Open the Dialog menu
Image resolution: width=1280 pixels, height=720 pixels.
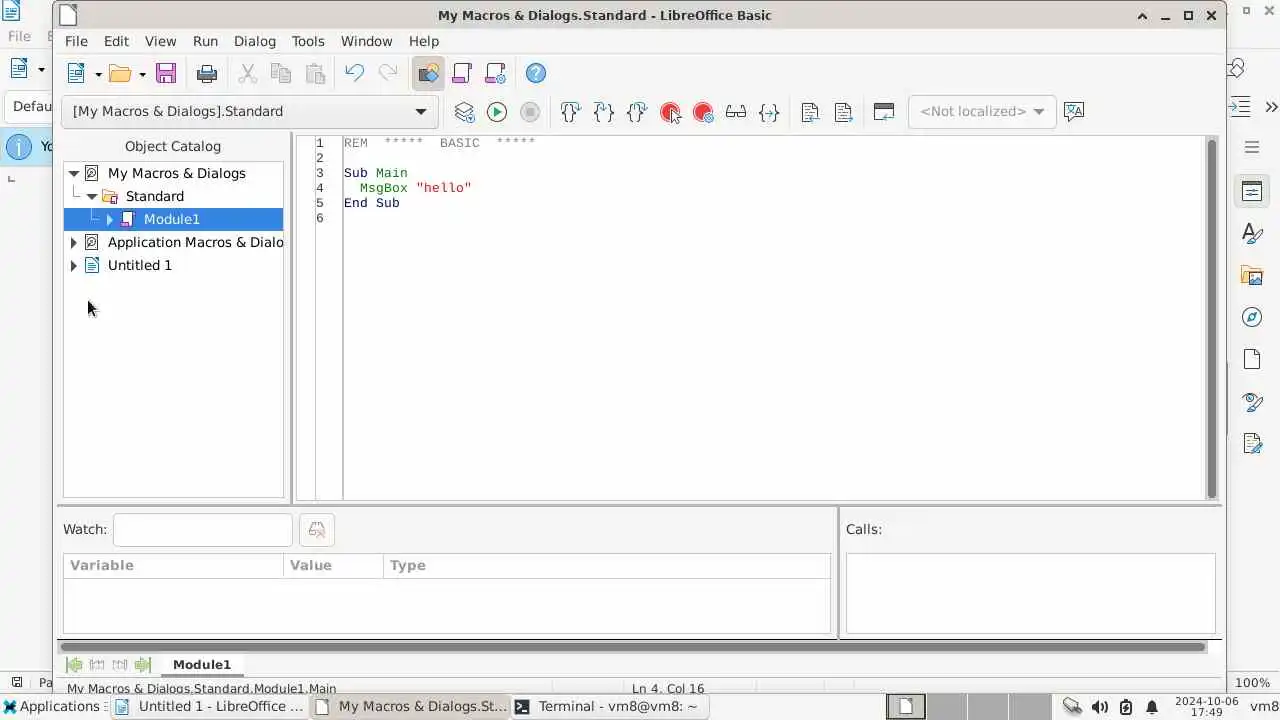pyautogui.click(x=255, y=41)
